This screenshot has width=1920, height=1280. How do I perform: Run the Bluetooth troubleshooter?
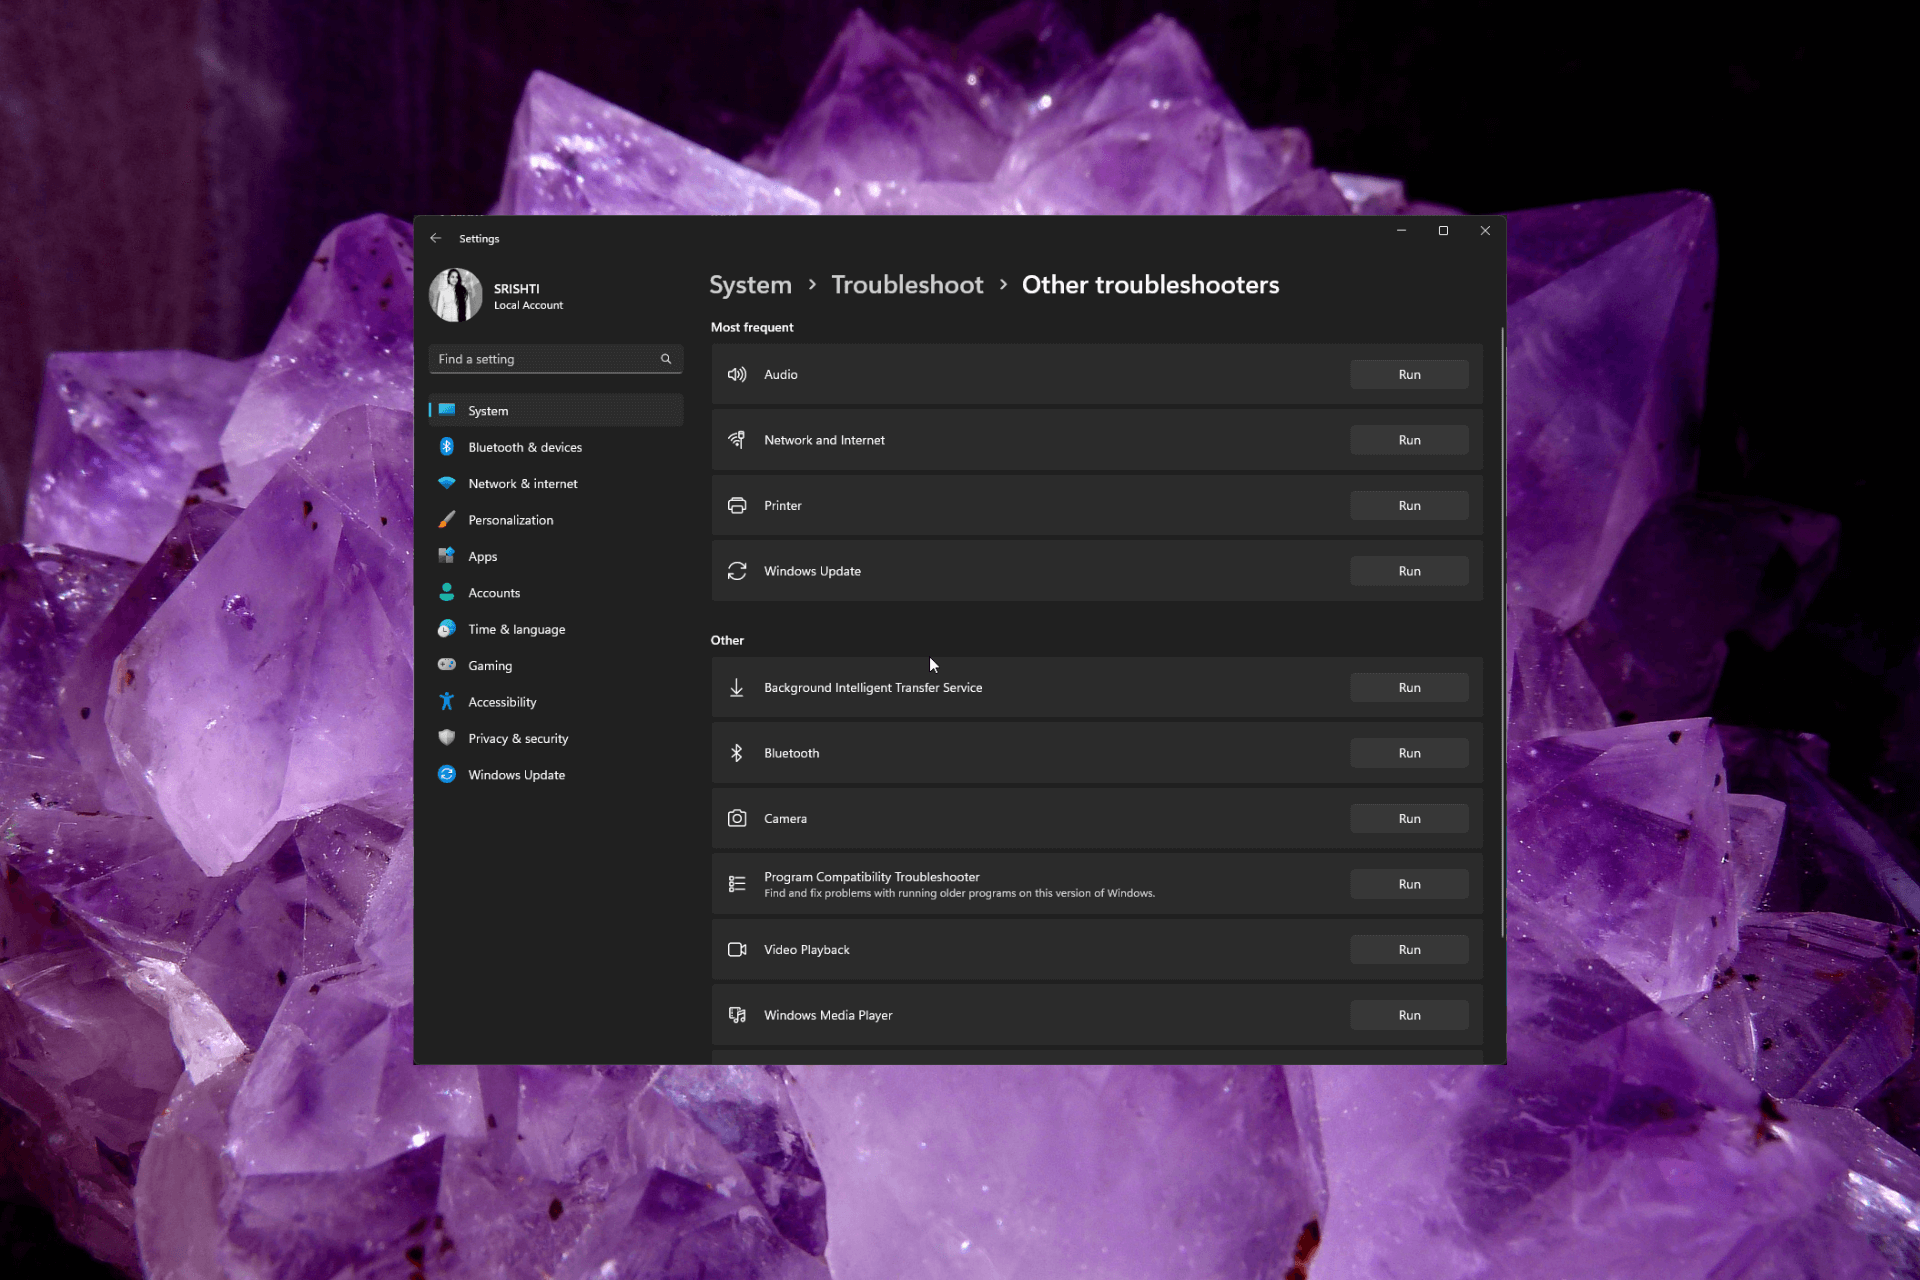click(1409, 753)
